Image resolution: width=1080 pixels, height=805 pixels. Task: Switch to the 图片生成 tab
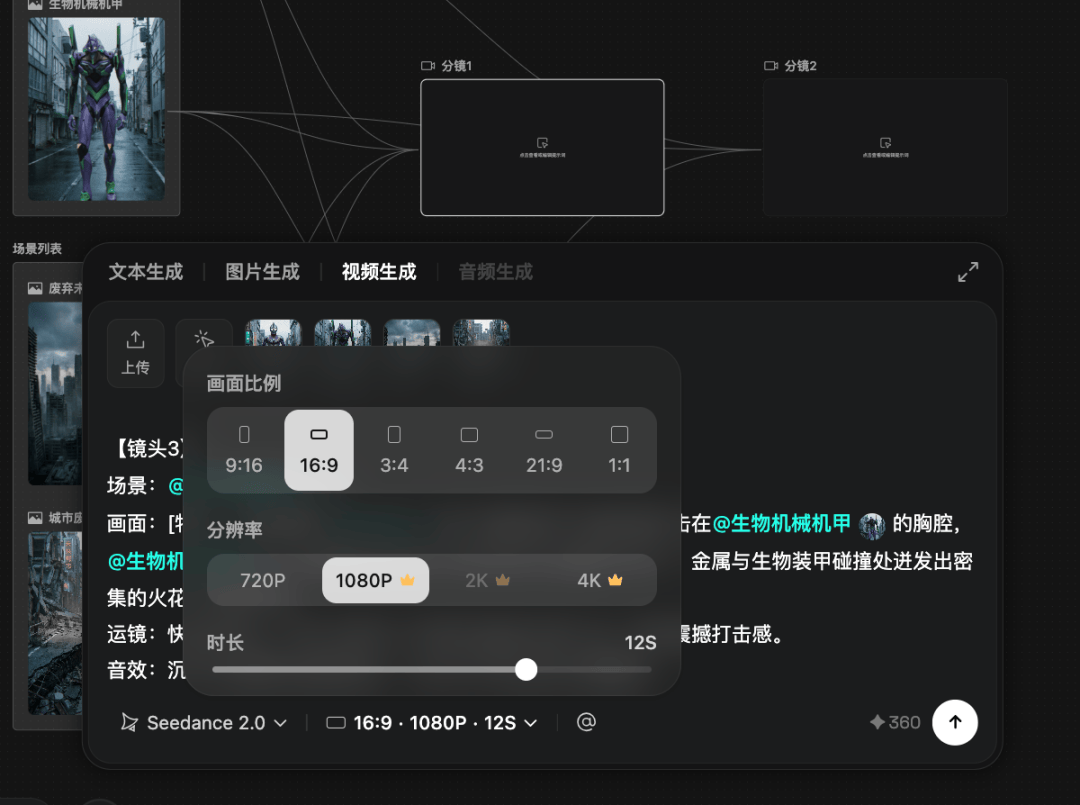[262, 272]
